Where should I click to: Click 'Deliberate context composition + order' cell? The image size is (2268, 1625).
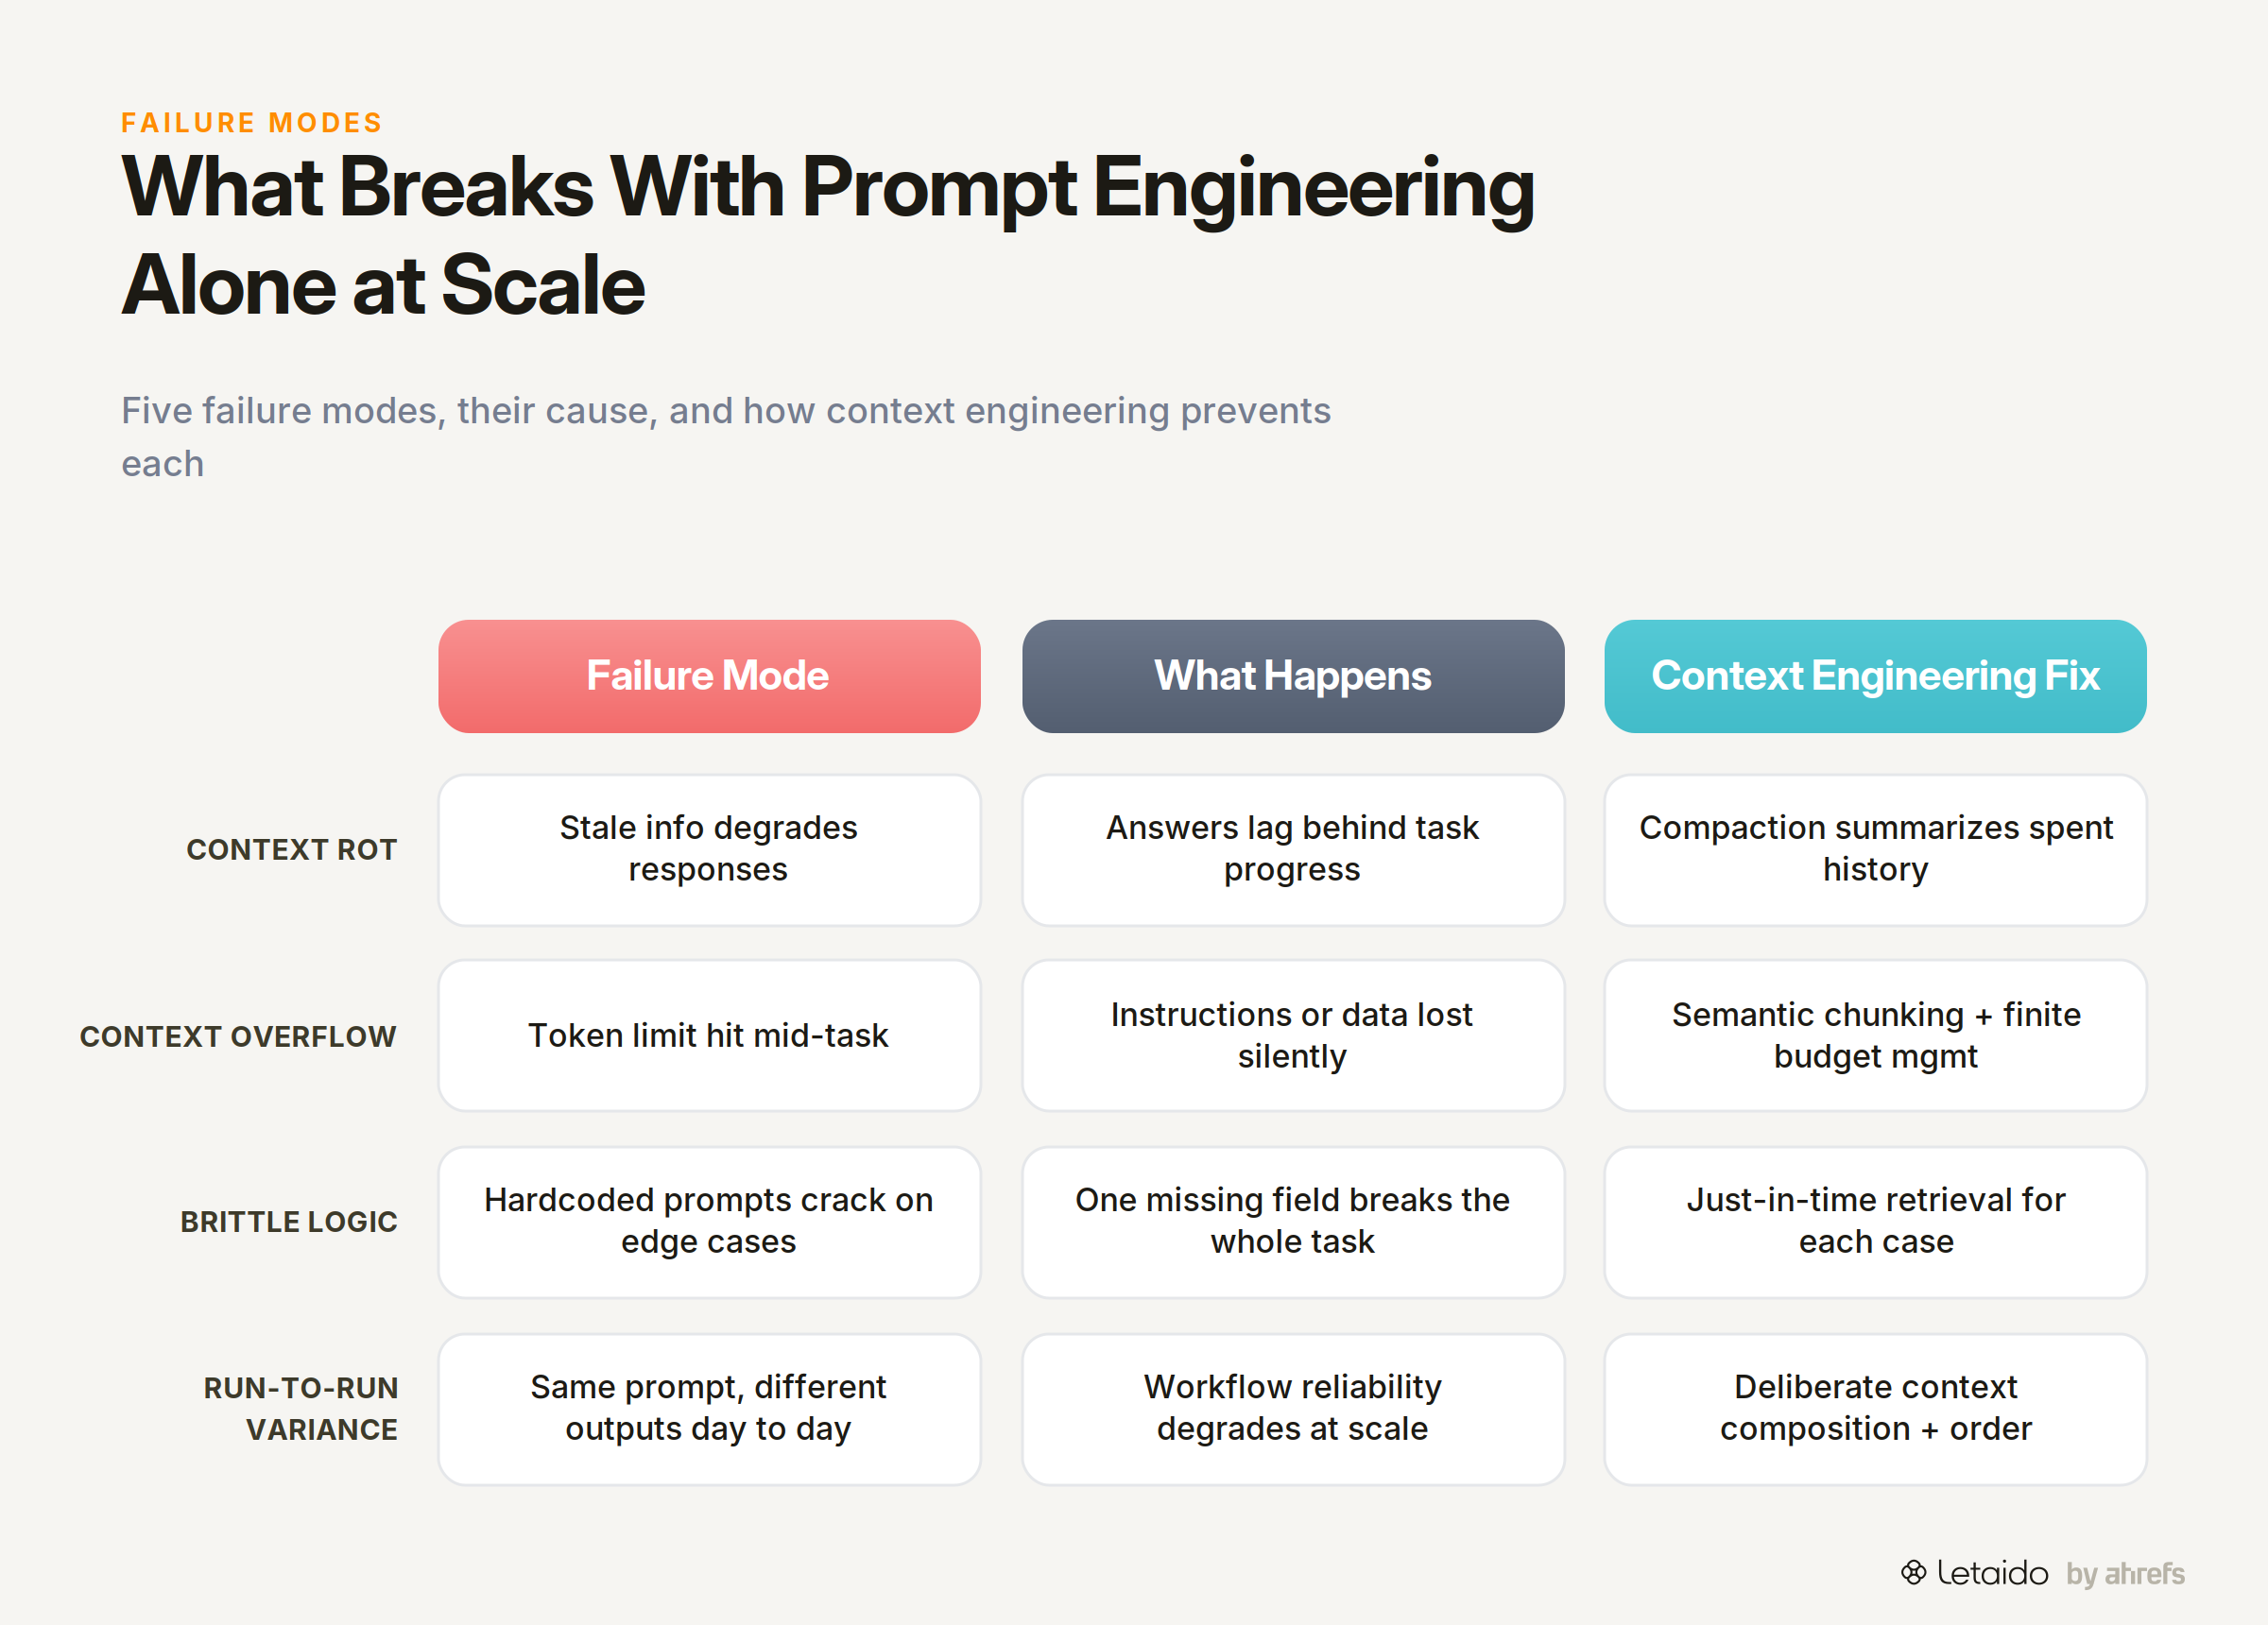(x=1875, y=1408)
